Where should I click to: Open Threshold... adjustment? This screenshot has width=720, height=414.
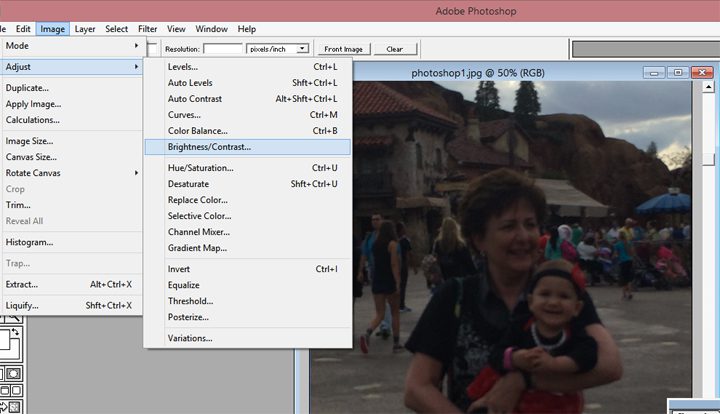[x=248, y=301]
